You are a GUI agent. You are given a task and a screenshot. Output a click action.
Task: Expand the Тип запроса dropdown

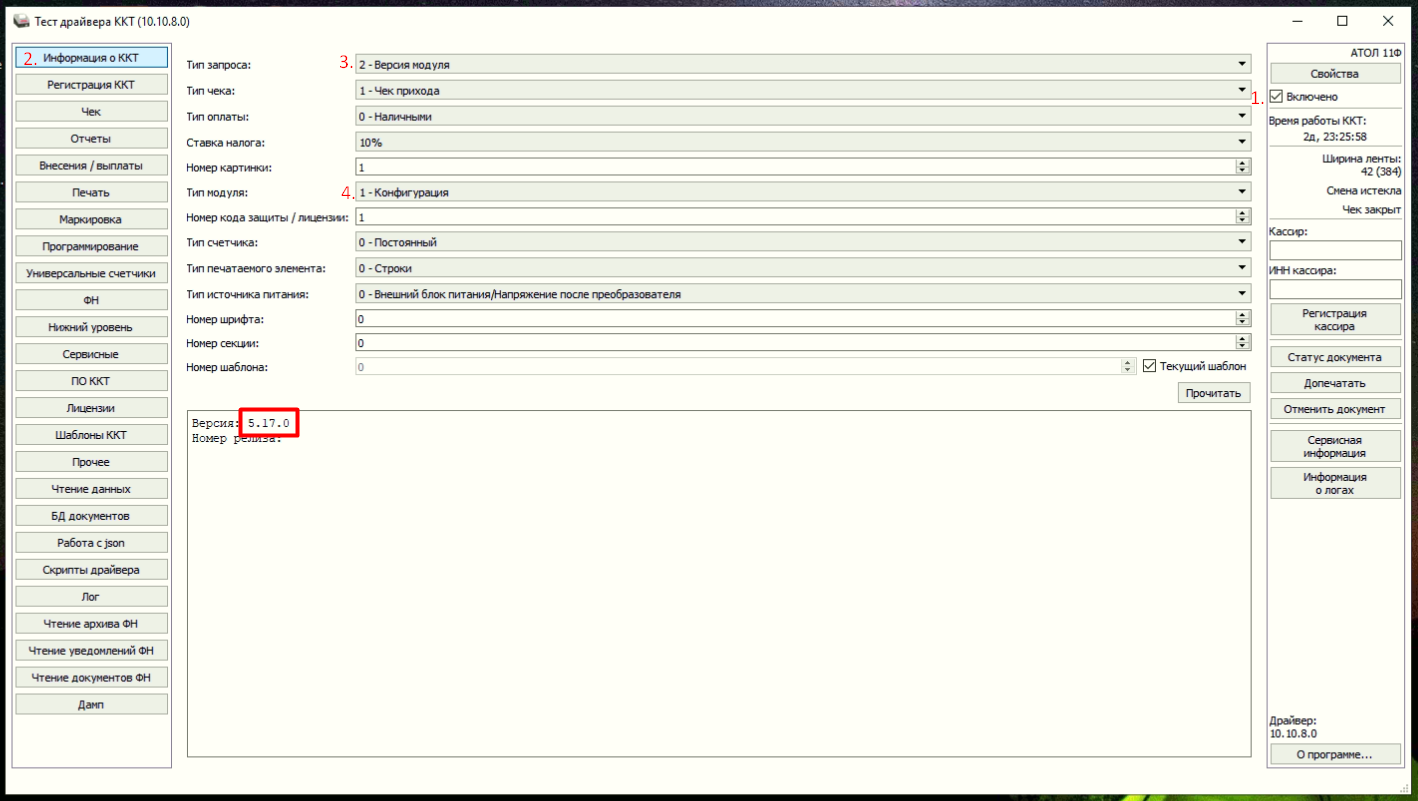coord(802,65)
